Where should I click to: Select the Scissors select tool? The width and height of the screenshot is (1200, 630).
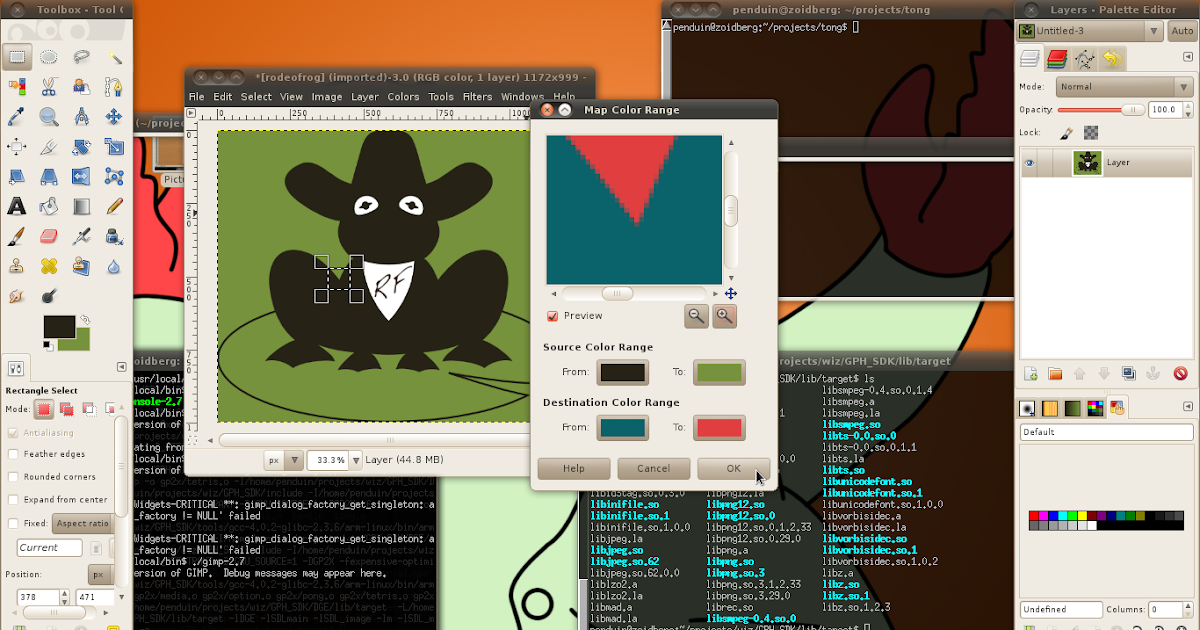pos(48,86)
